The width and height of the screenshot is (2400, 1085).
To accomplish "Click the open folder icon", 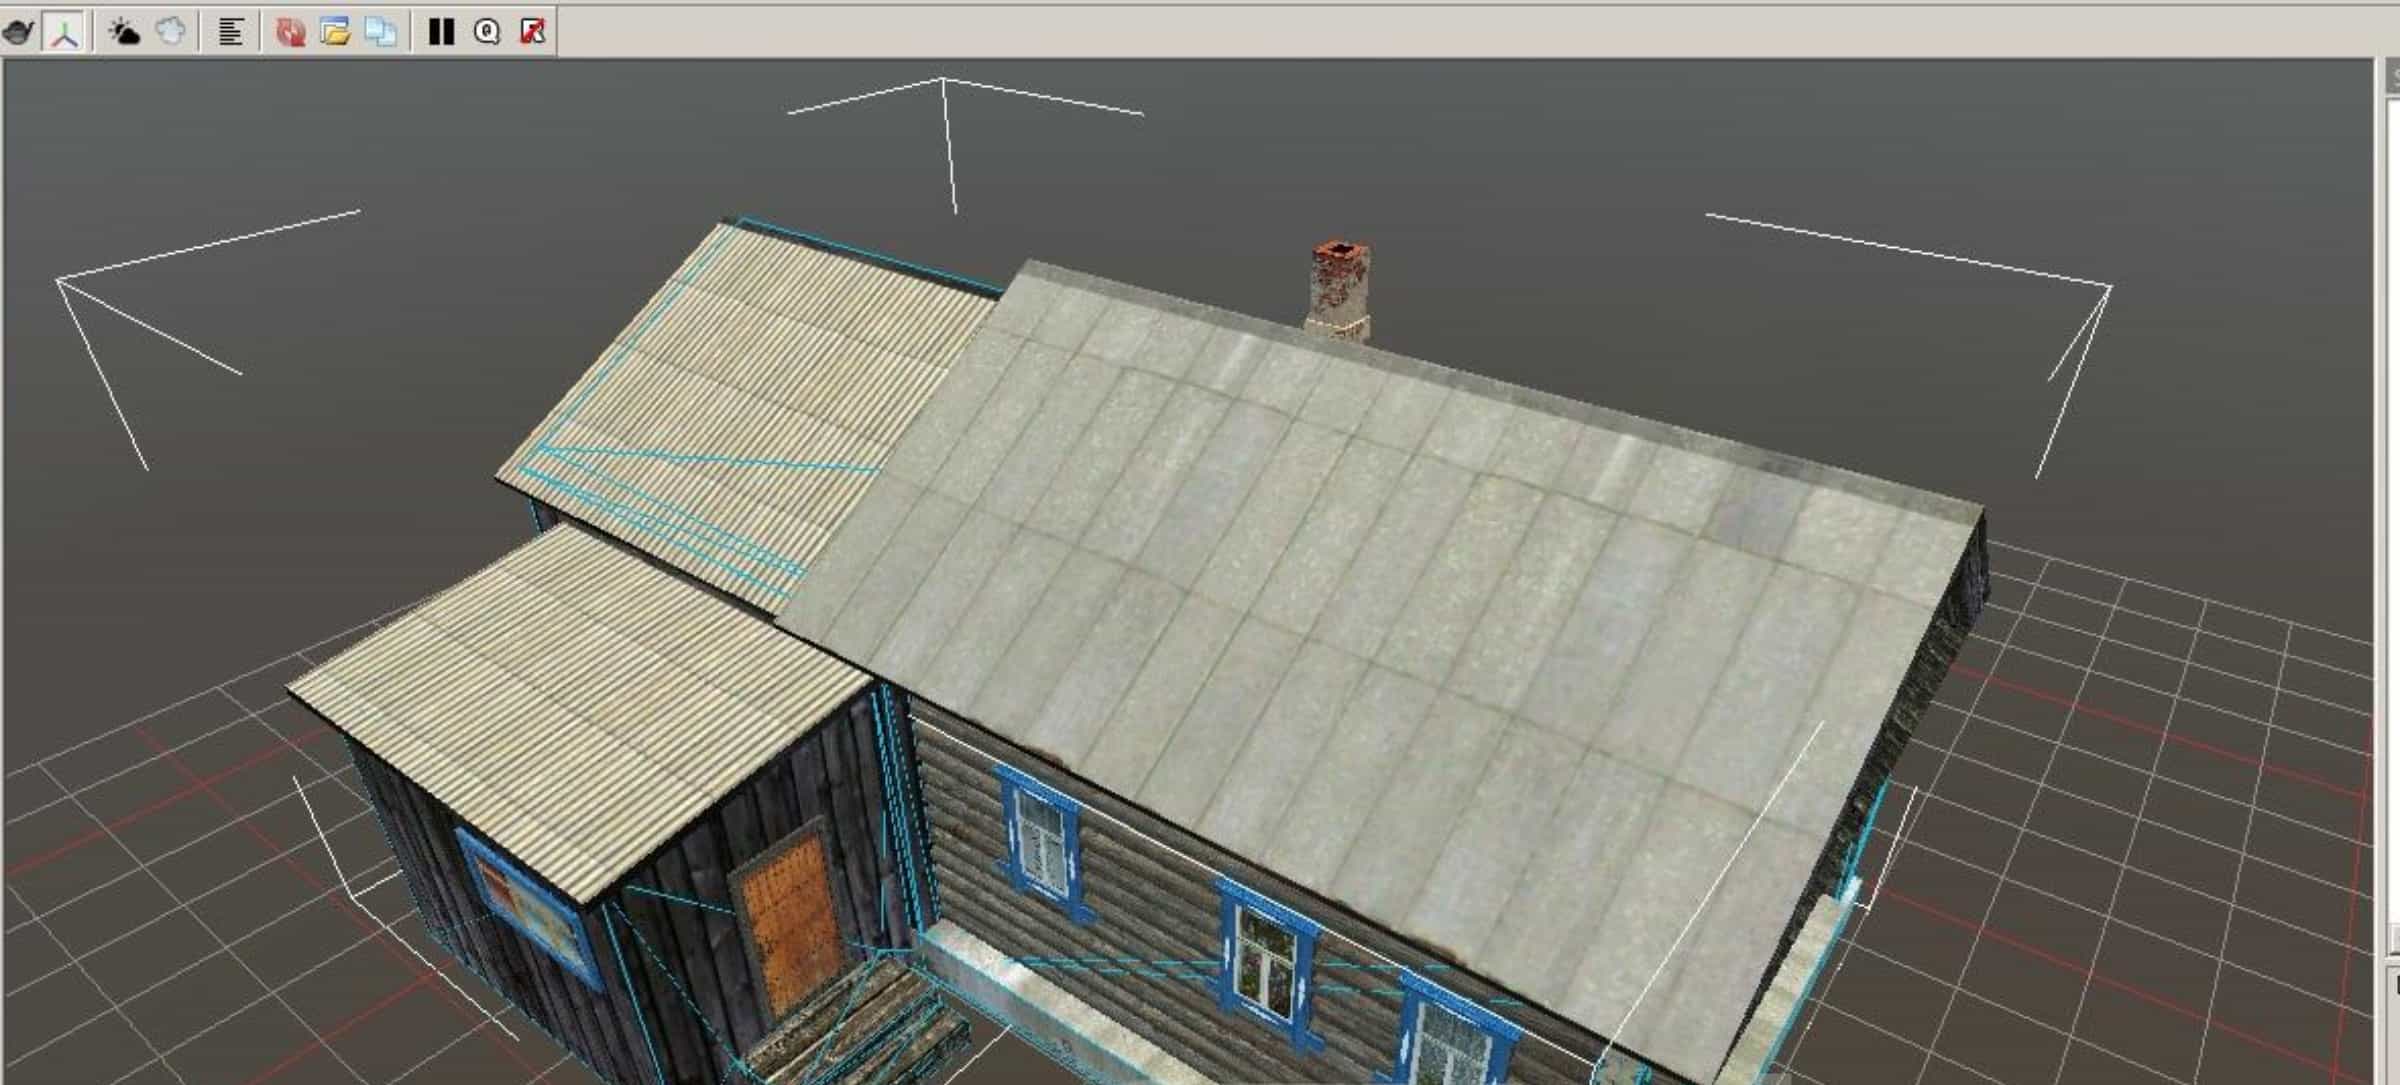I will 336,32.
